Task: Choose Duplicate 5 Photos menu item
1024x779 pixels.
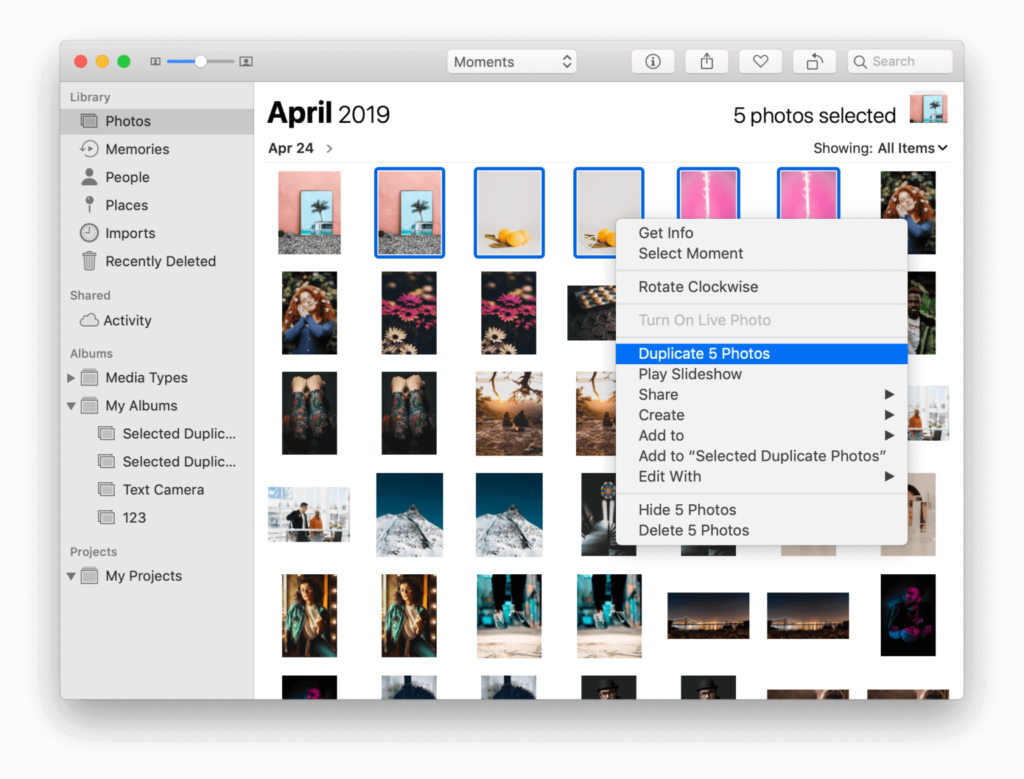Action: pyautogui.click(x=704, y=353)
